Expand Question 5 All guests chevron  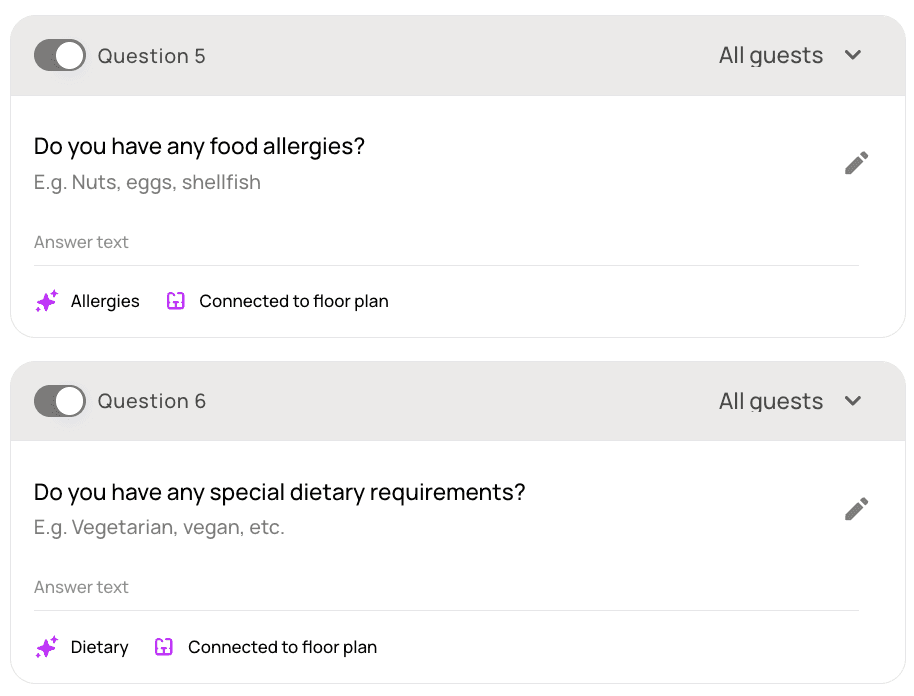(x=853, y=56)
